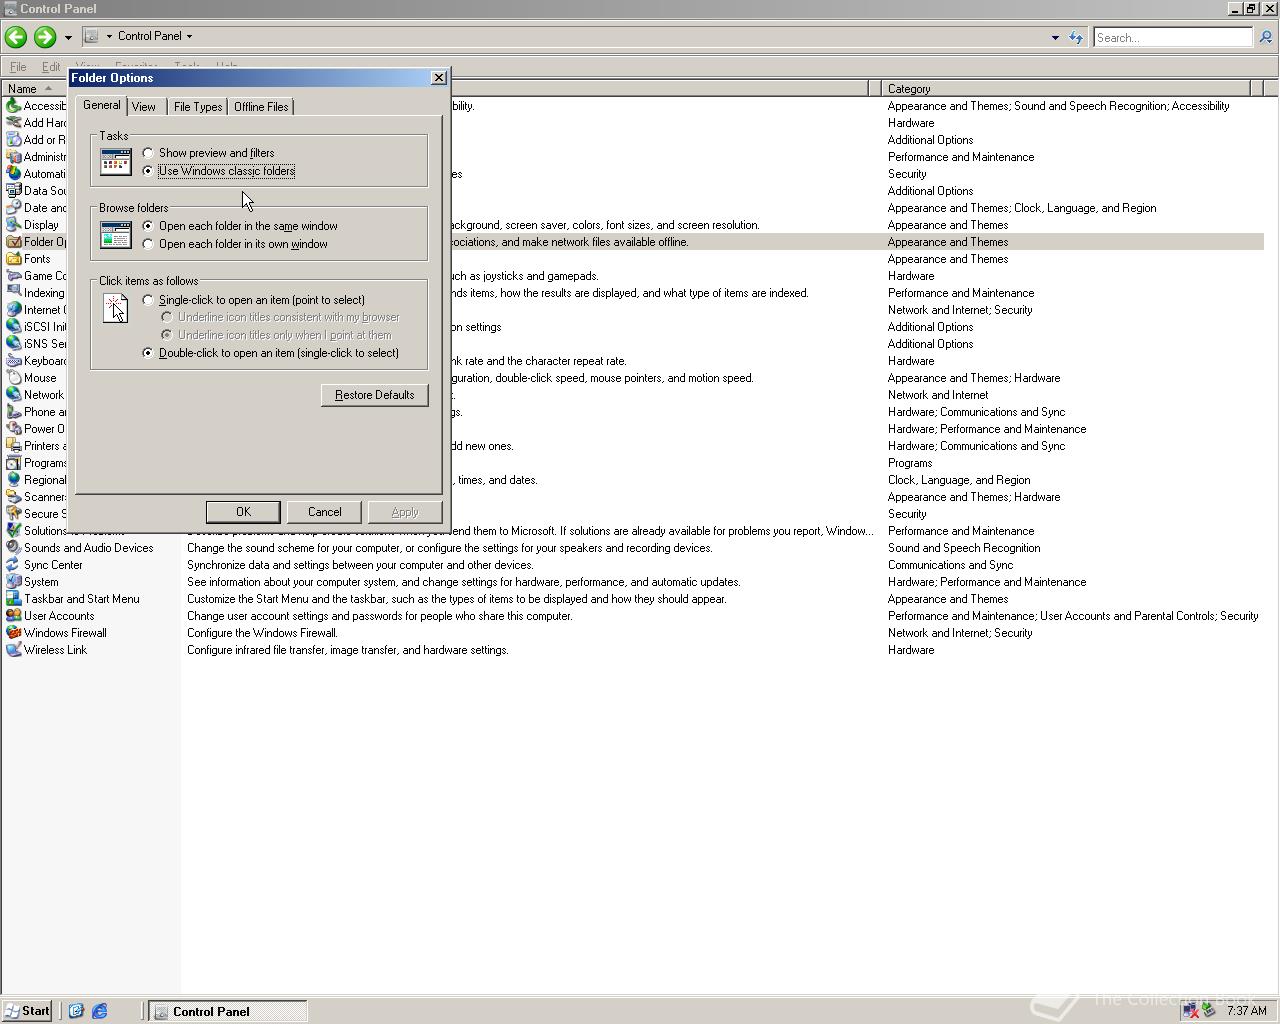
Task: Select Single-click to open an item
Action: pyautogui.click(x=253, y=300)
